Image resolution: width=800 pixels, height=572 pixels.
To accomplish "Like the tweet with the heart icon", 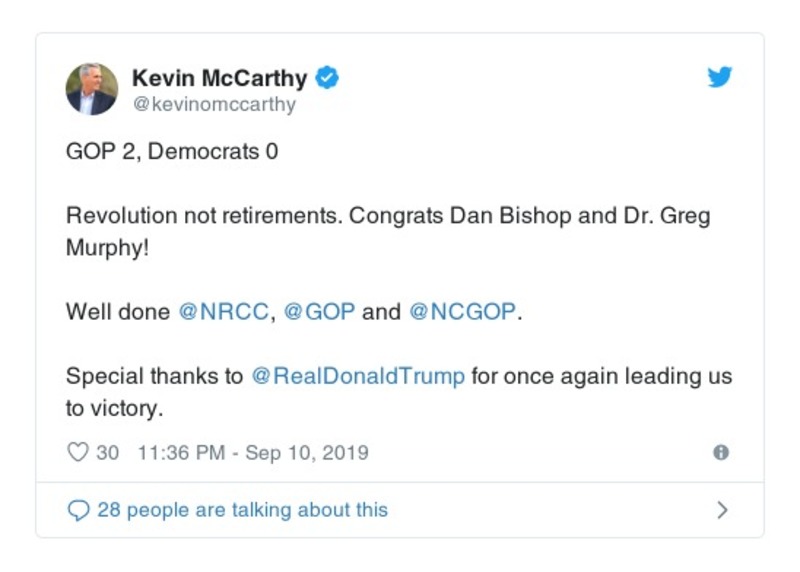I will 78,452.
